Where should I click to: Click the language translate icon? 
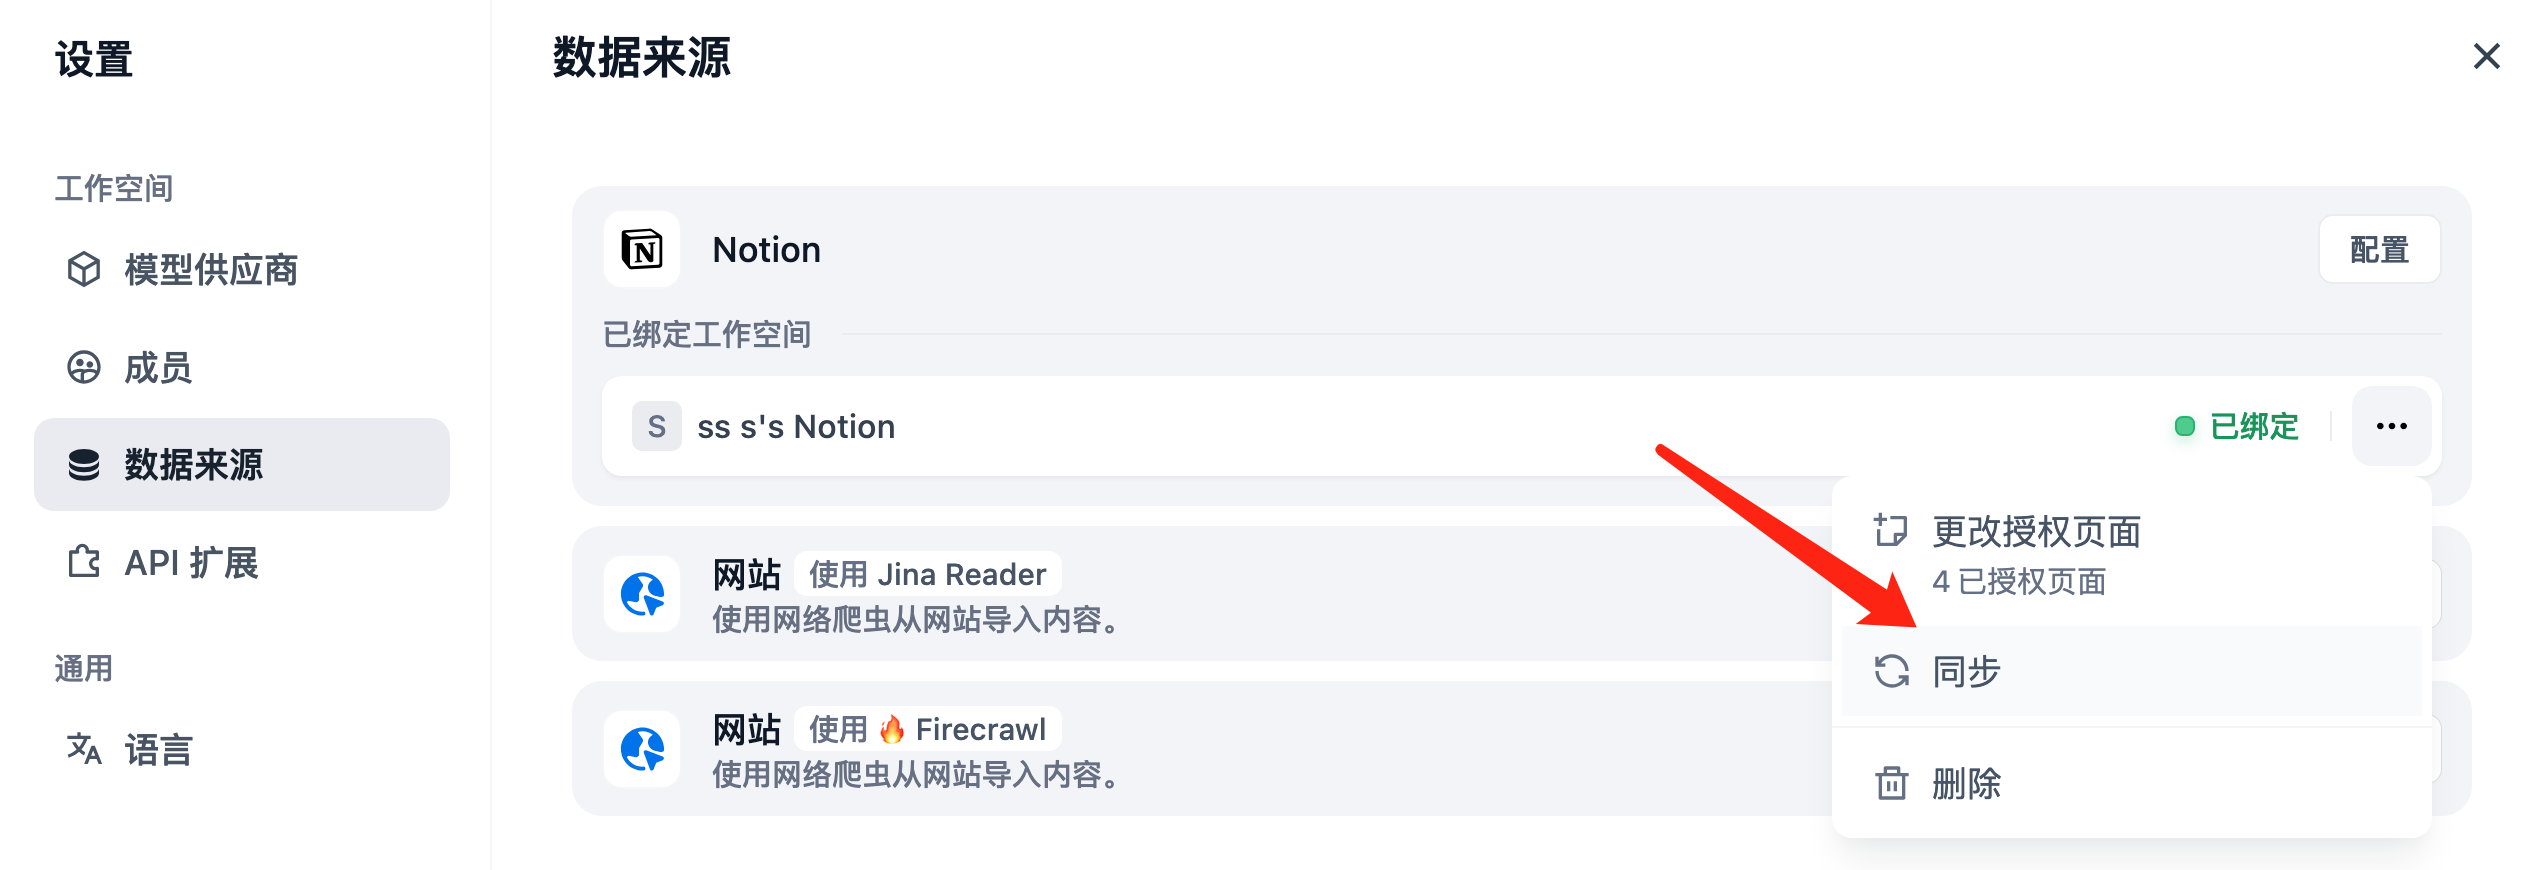tap(84, 748)
